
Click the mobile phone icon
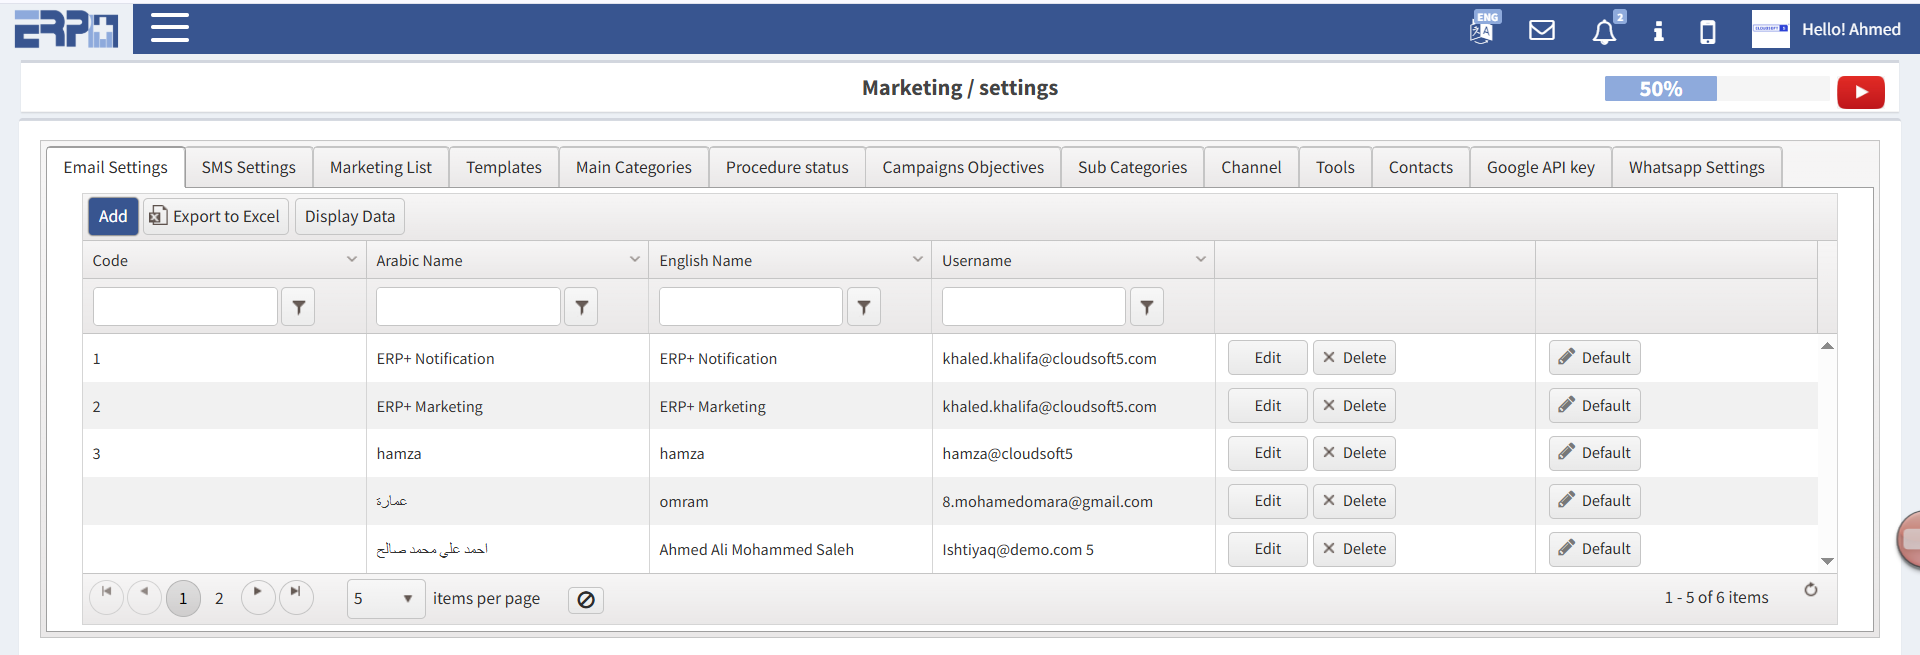click(x=1708, y=32)
